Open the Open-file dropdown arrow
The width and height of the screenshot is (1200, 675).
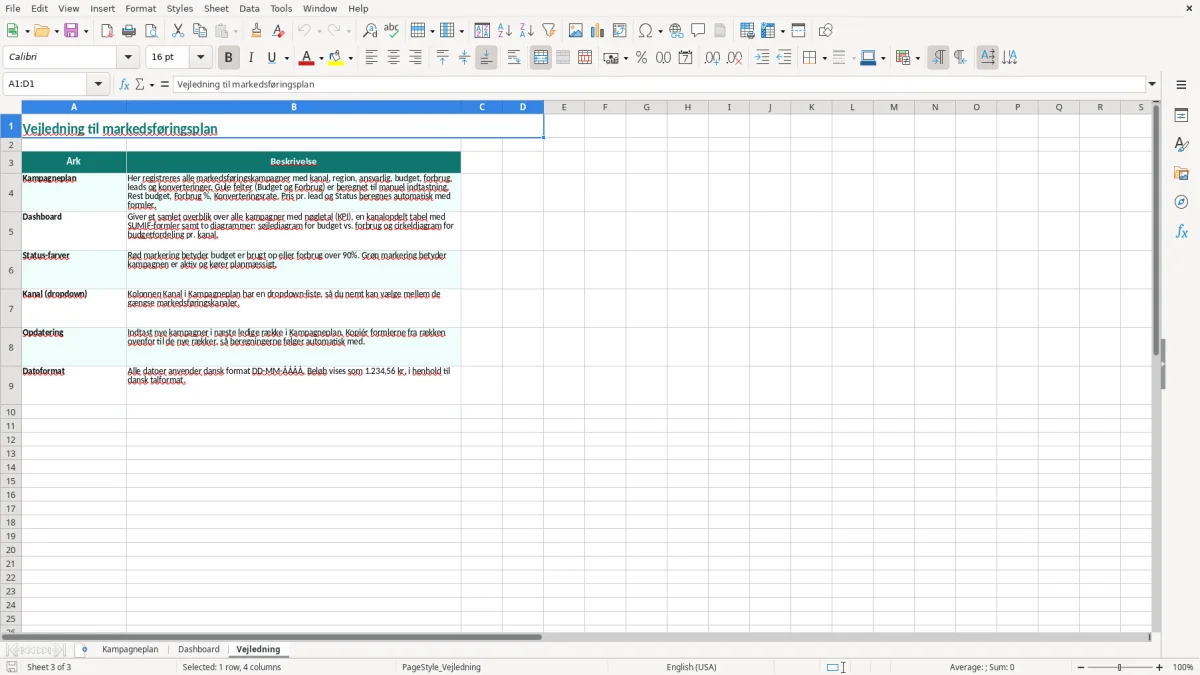click(56, 31)
